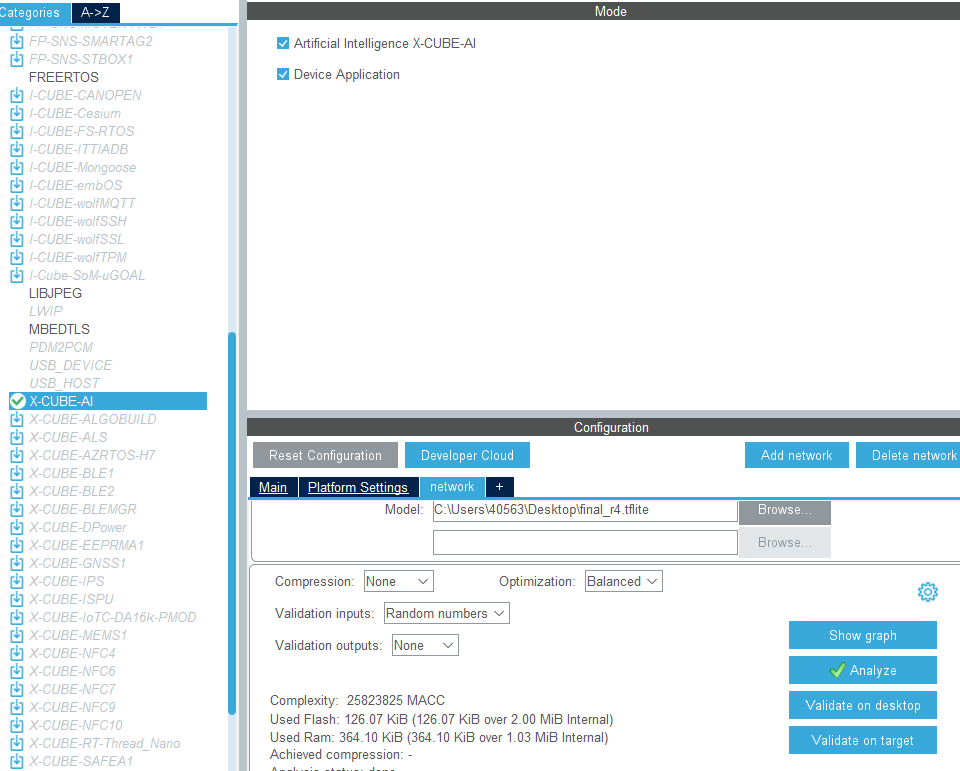Viewport: 960px width, 771px height.
Task: Click download icon next to X-CUBE-BLE2
Action: [x=17, y=491]
